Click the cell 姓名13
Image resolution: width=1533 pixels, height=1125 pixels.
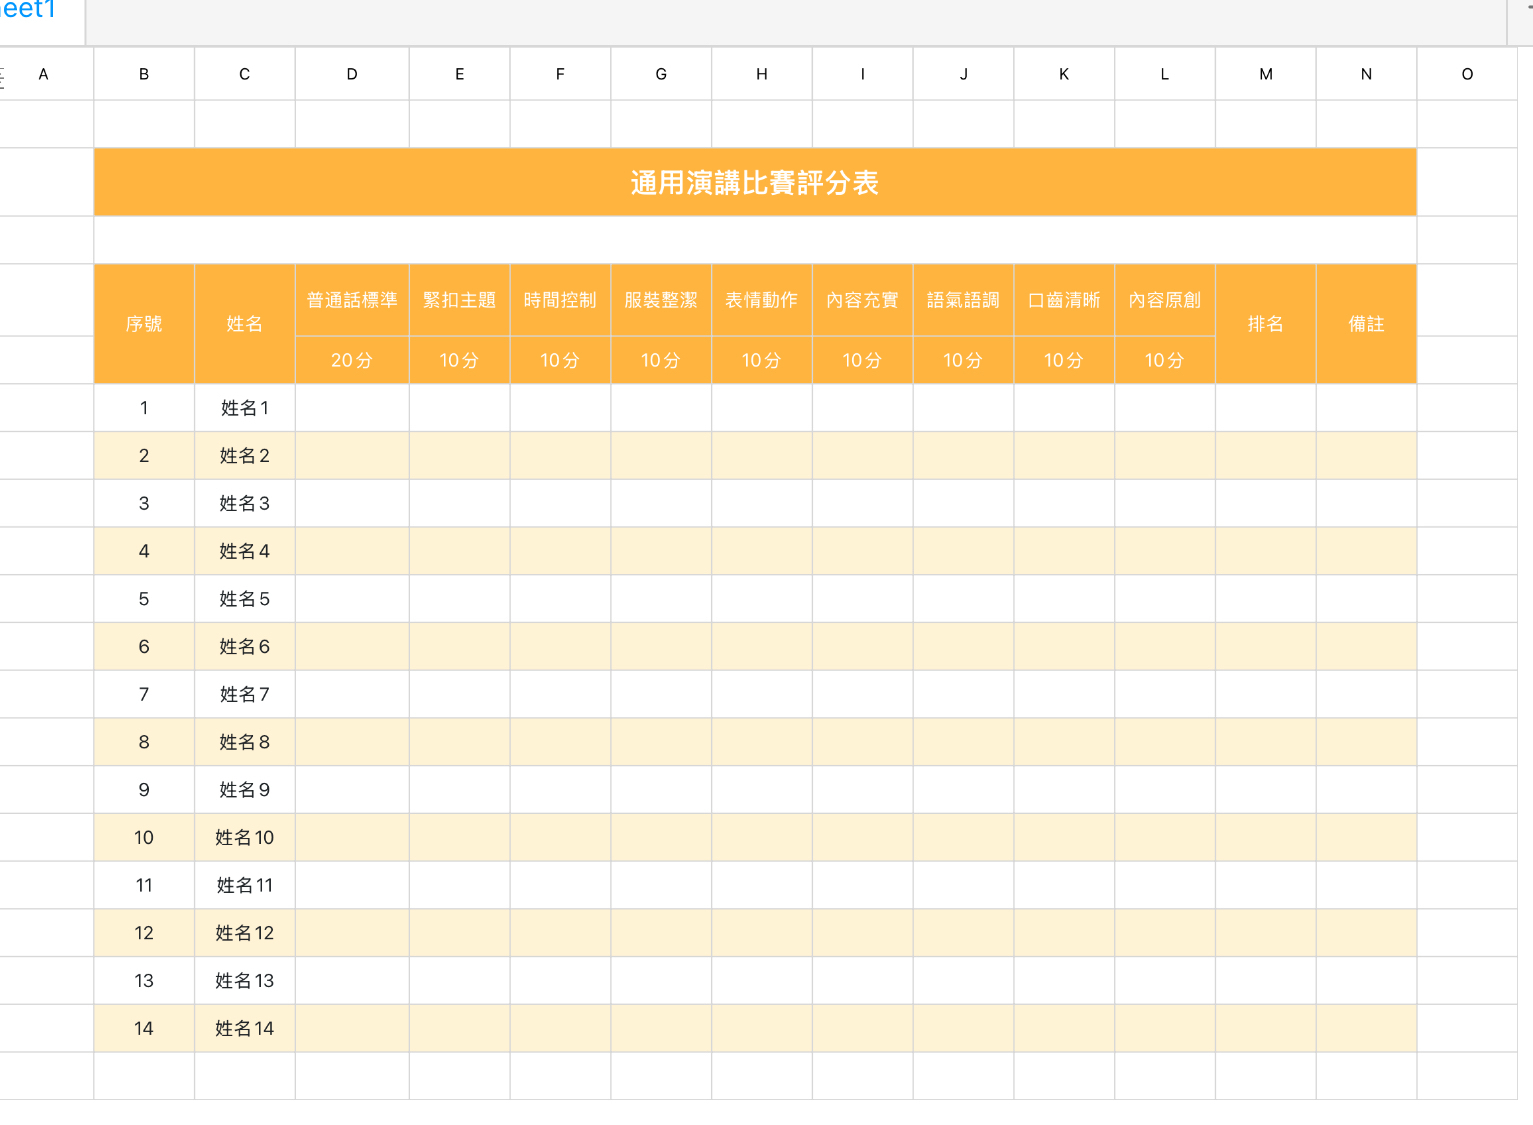tap(245, 981)
